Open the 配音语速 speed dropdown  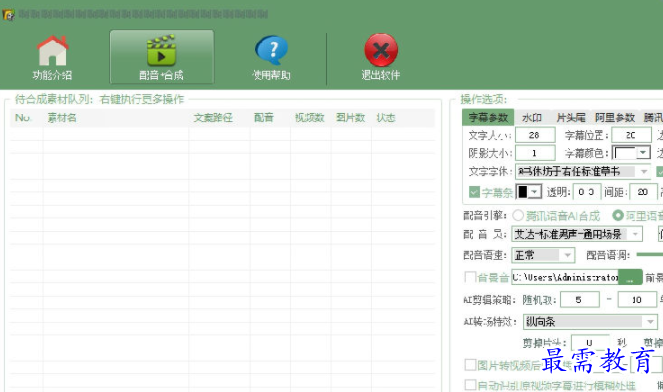coord(567,255)
